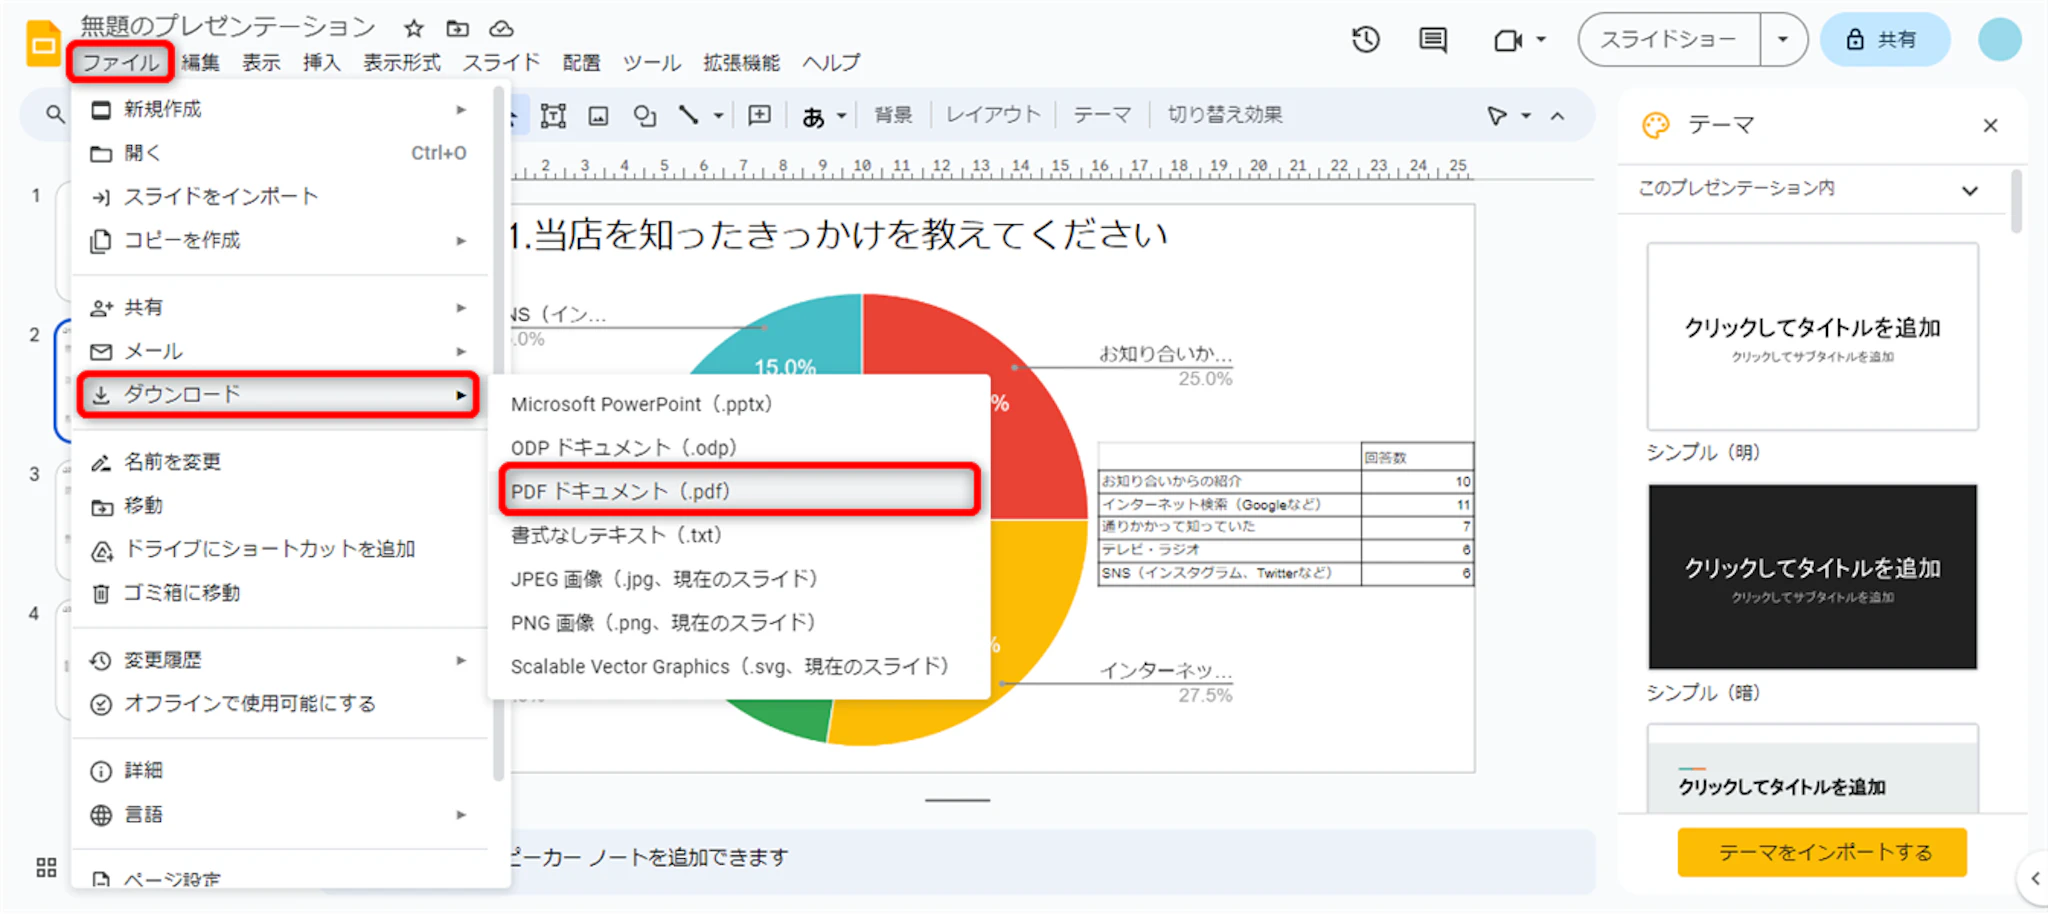Screen dimensions: 2048x914
Task: Select the シンプル (暗) dark theme thumbnail
Action: coord(1812,577)
